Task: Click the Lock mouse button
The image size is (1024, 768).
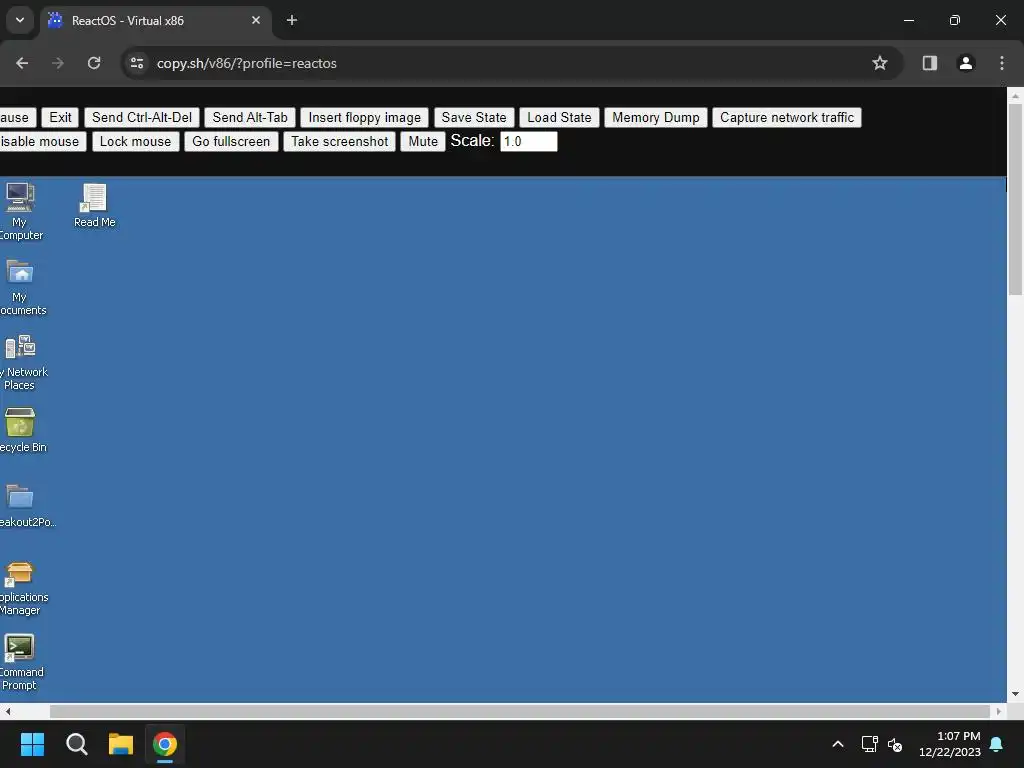Action: click(x=135, y=142)
